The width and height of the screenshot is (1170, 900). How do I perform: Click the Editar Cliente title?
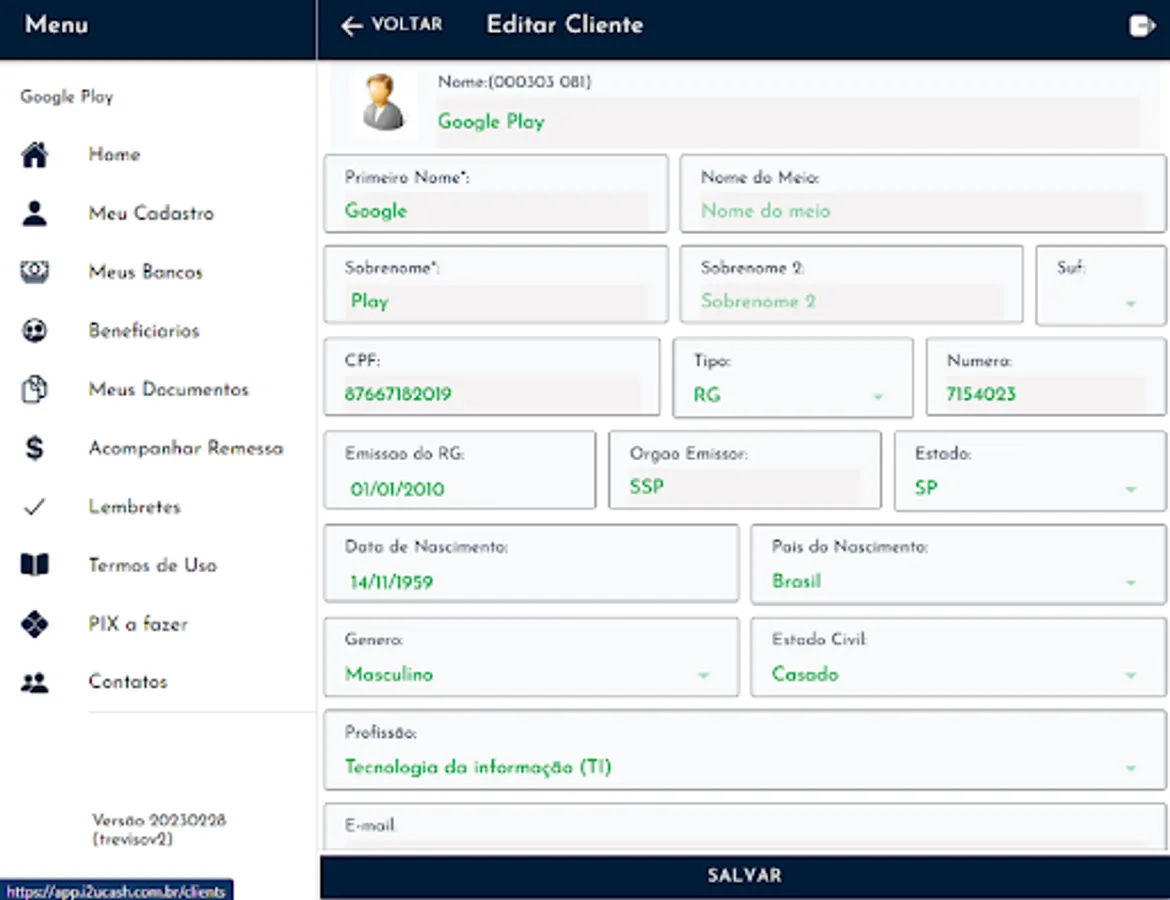[565, 25]
